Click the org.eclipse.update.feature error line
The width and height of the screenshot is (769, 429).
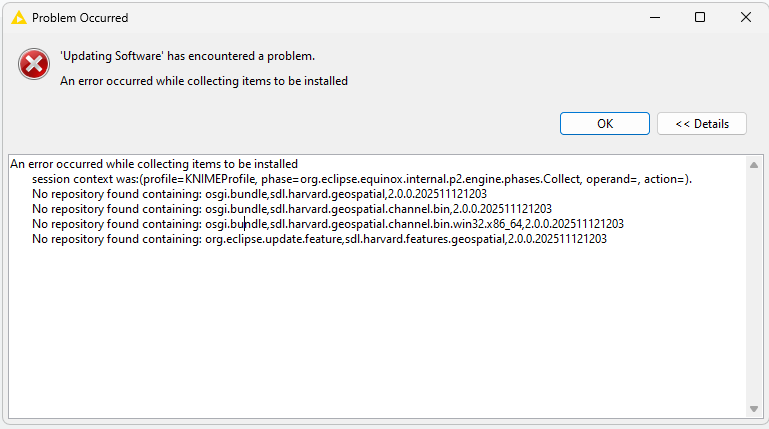[x=319, y=239]
